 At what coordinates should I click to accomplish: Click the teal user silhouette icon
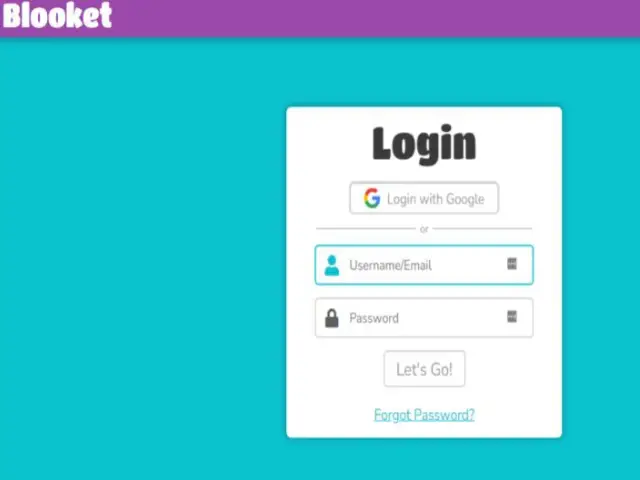[331, 265]
